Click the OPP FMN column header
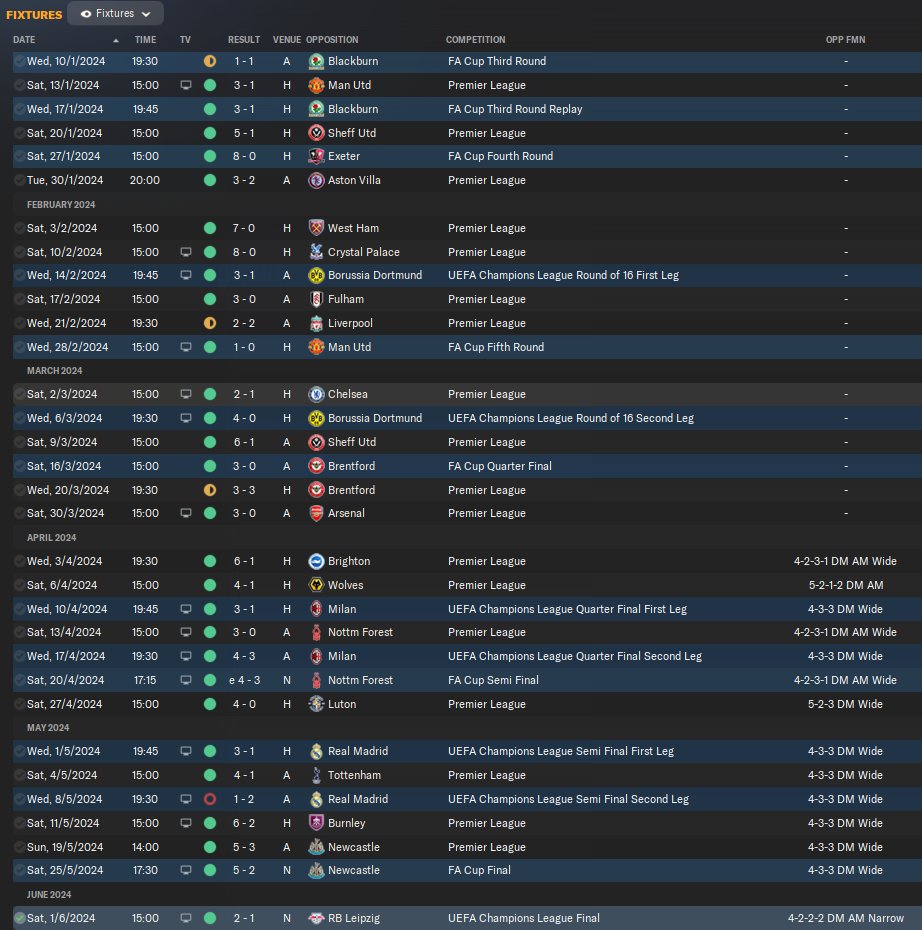 click(x=846, y=40)
